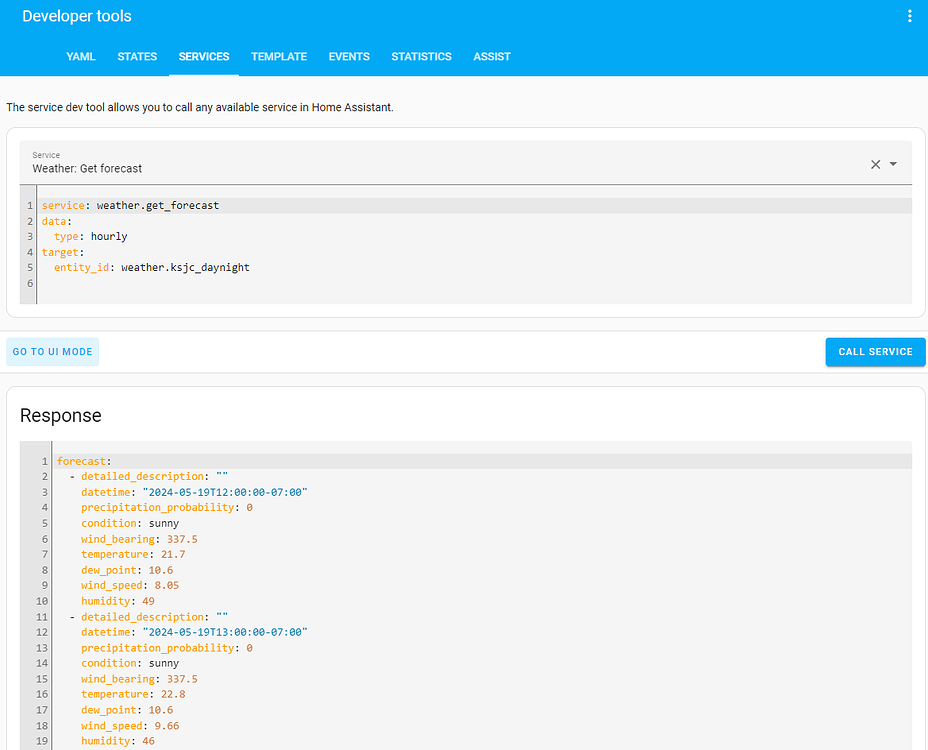Expand the Service dropdown arrow

894,164
